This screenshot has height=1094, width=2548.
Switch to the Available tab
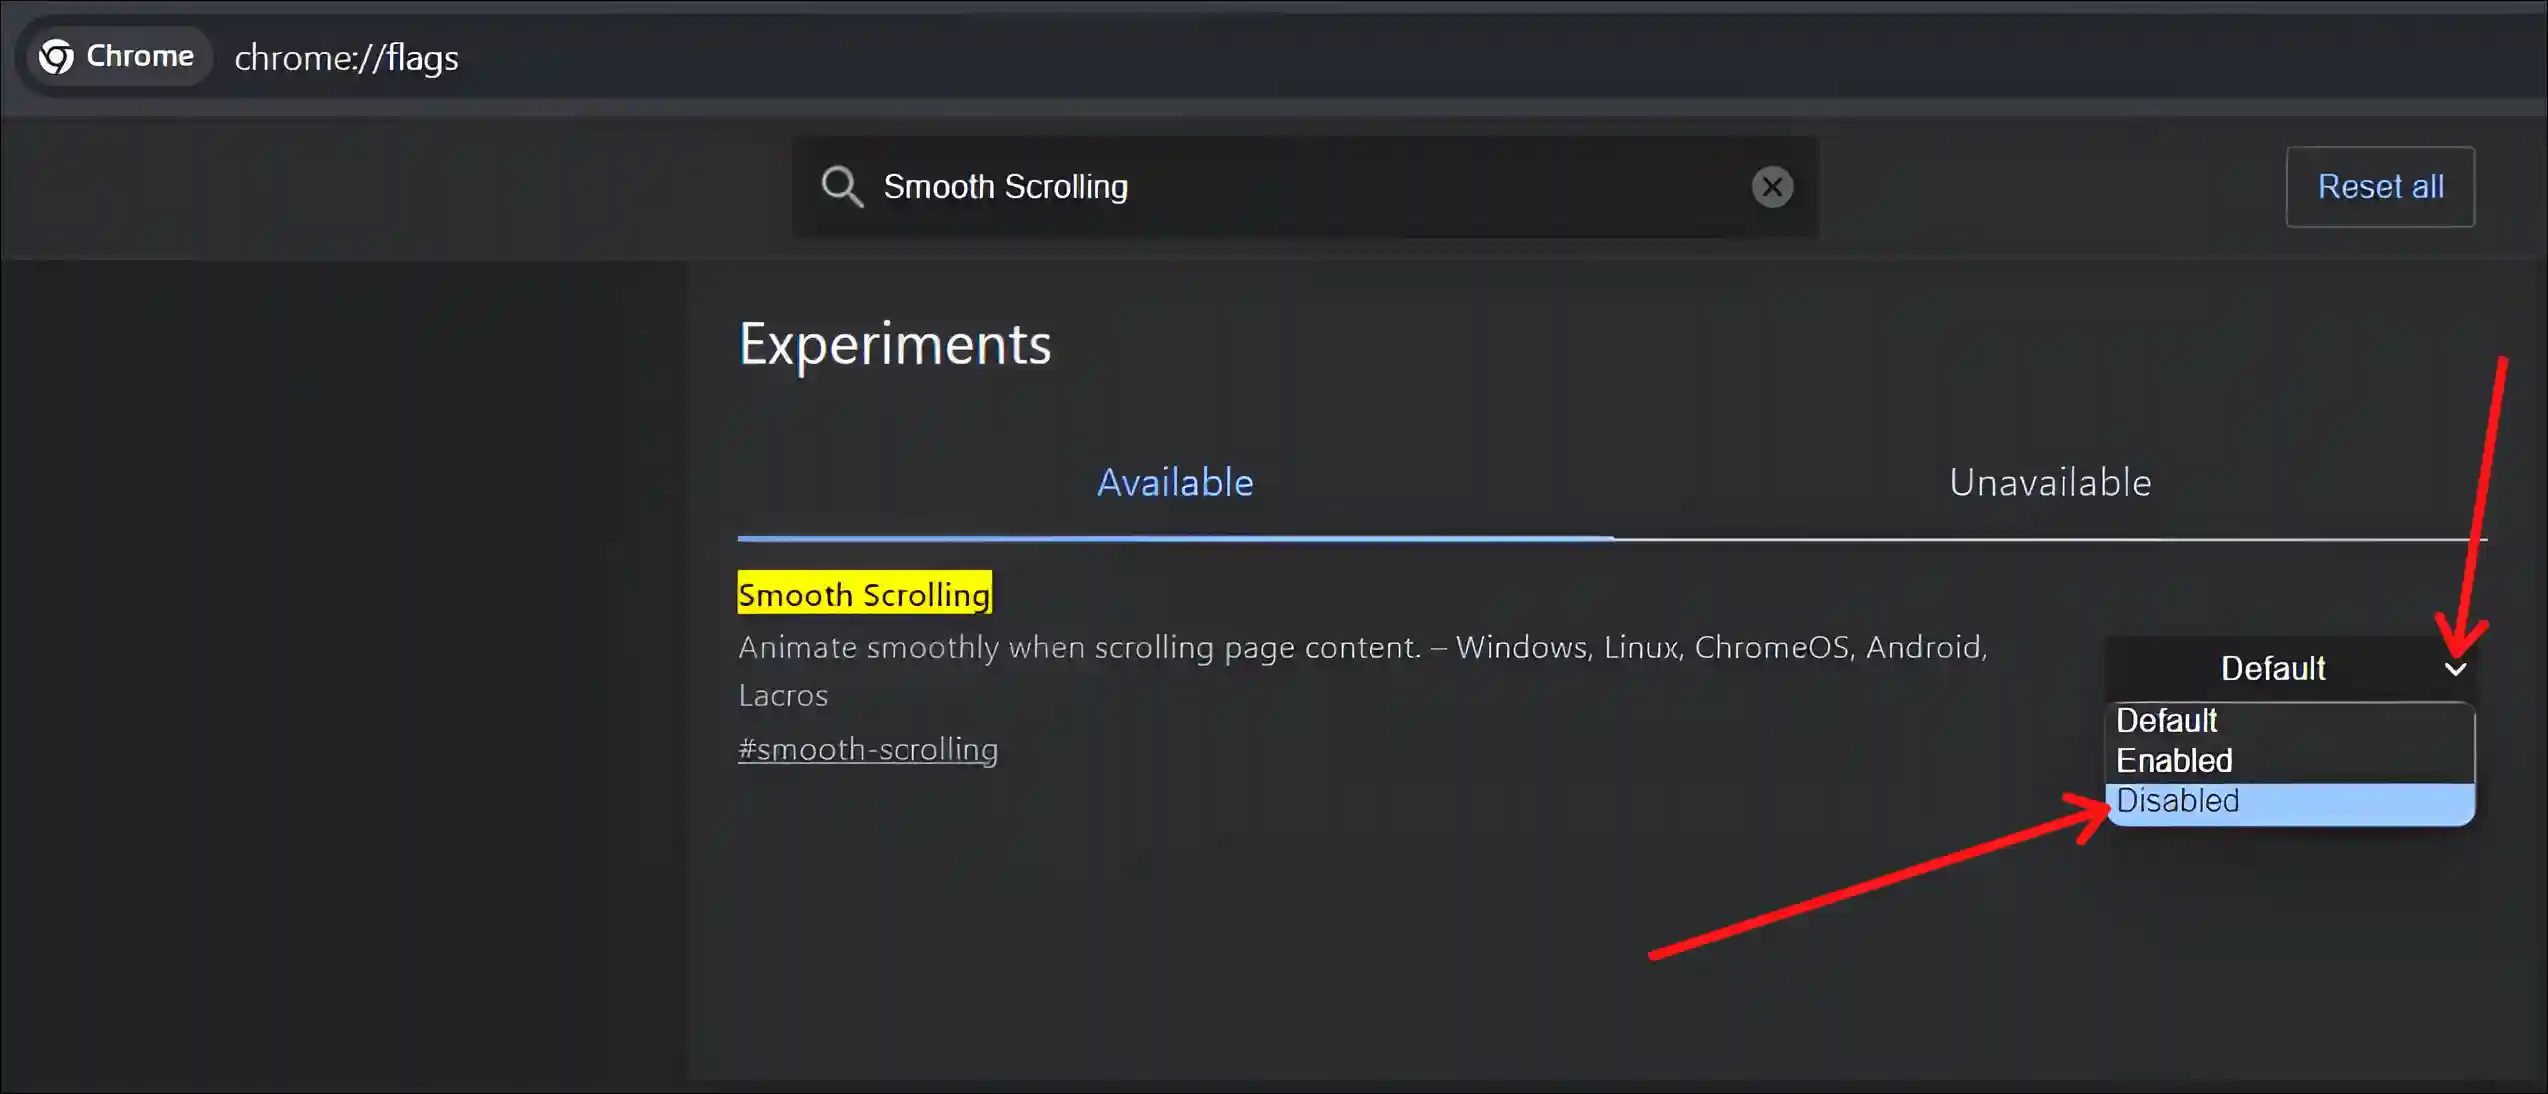1175,483
